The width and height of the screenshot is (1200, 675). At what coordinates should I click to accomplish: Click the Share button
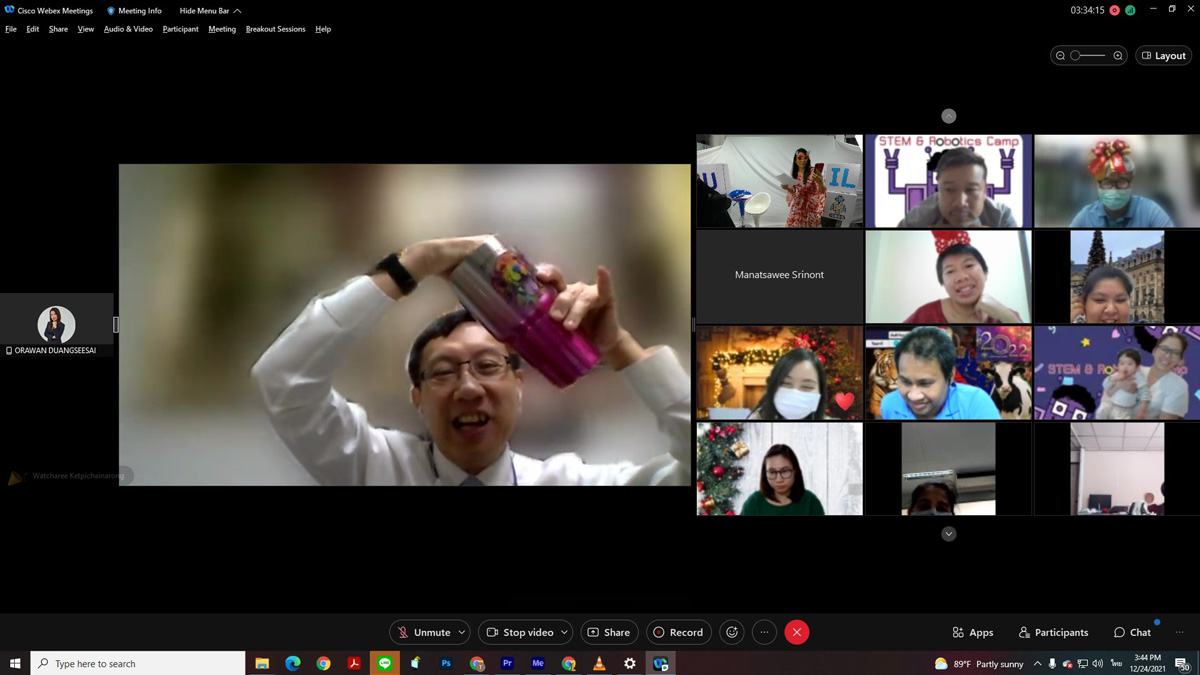point(609,632)
